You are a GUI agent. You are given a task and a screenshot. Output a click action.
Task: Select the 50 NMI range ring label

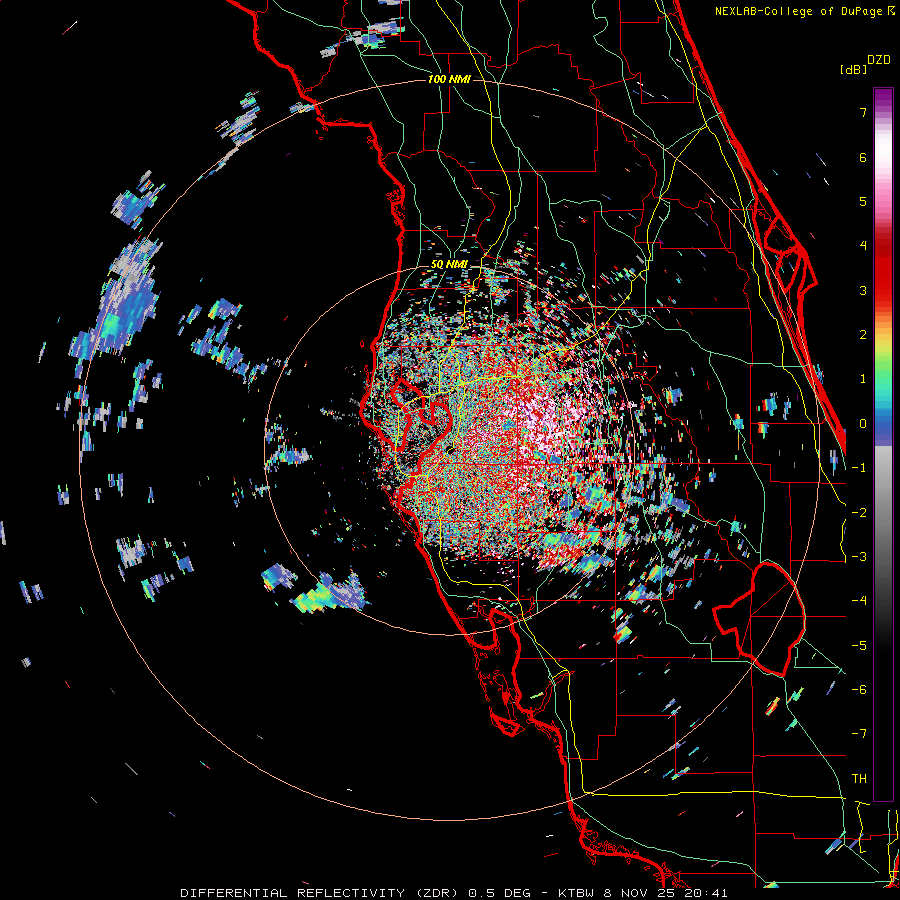coord(449,265)
